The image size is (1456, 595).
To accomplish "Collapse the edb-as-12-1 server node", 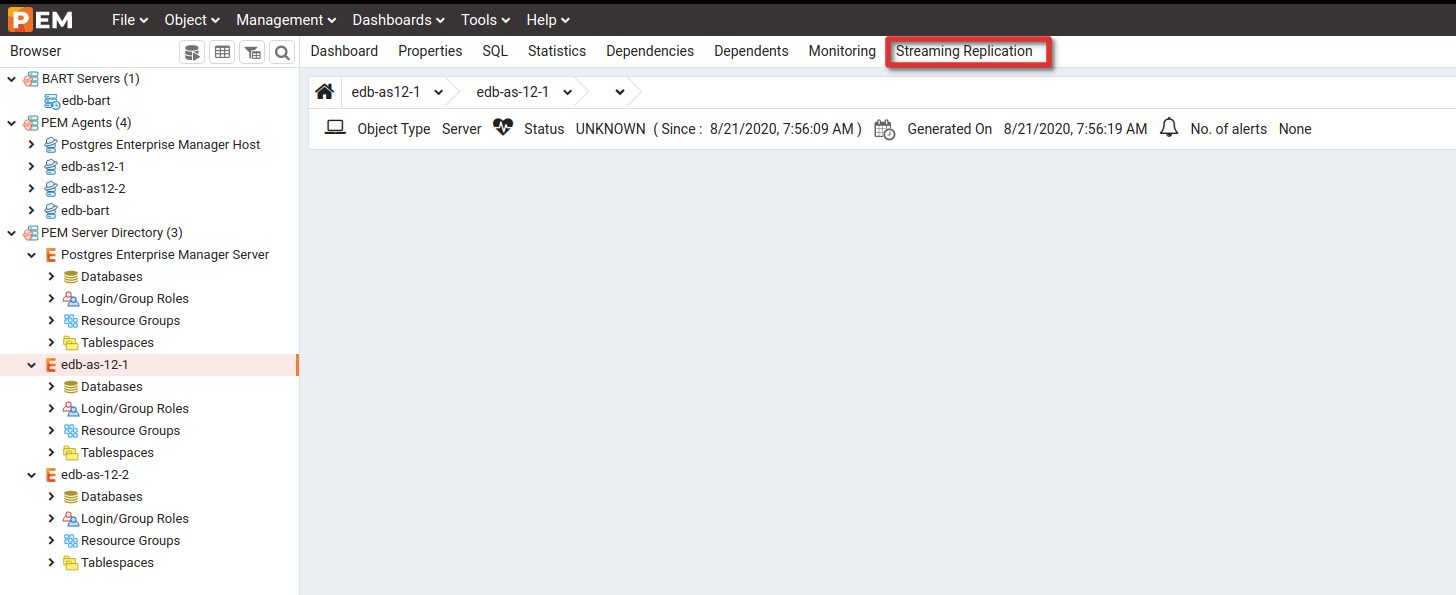I will click(32, 365).
